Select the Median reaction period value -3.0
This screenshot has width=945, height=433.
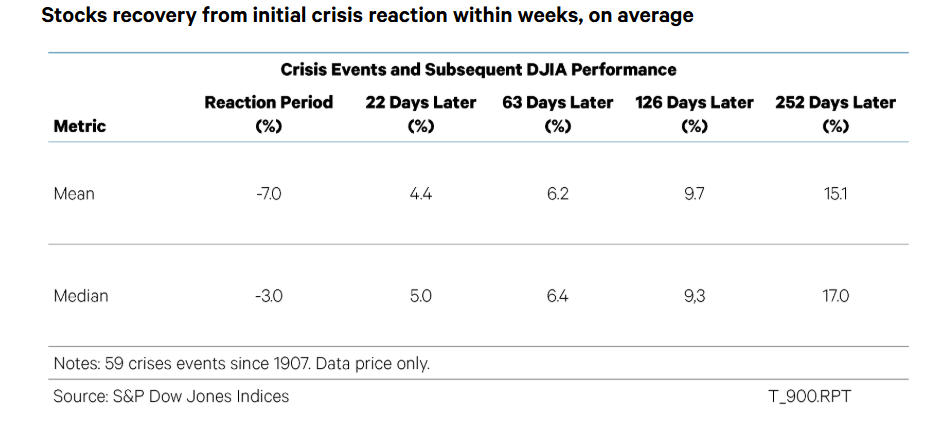click(x=269, y=296)
